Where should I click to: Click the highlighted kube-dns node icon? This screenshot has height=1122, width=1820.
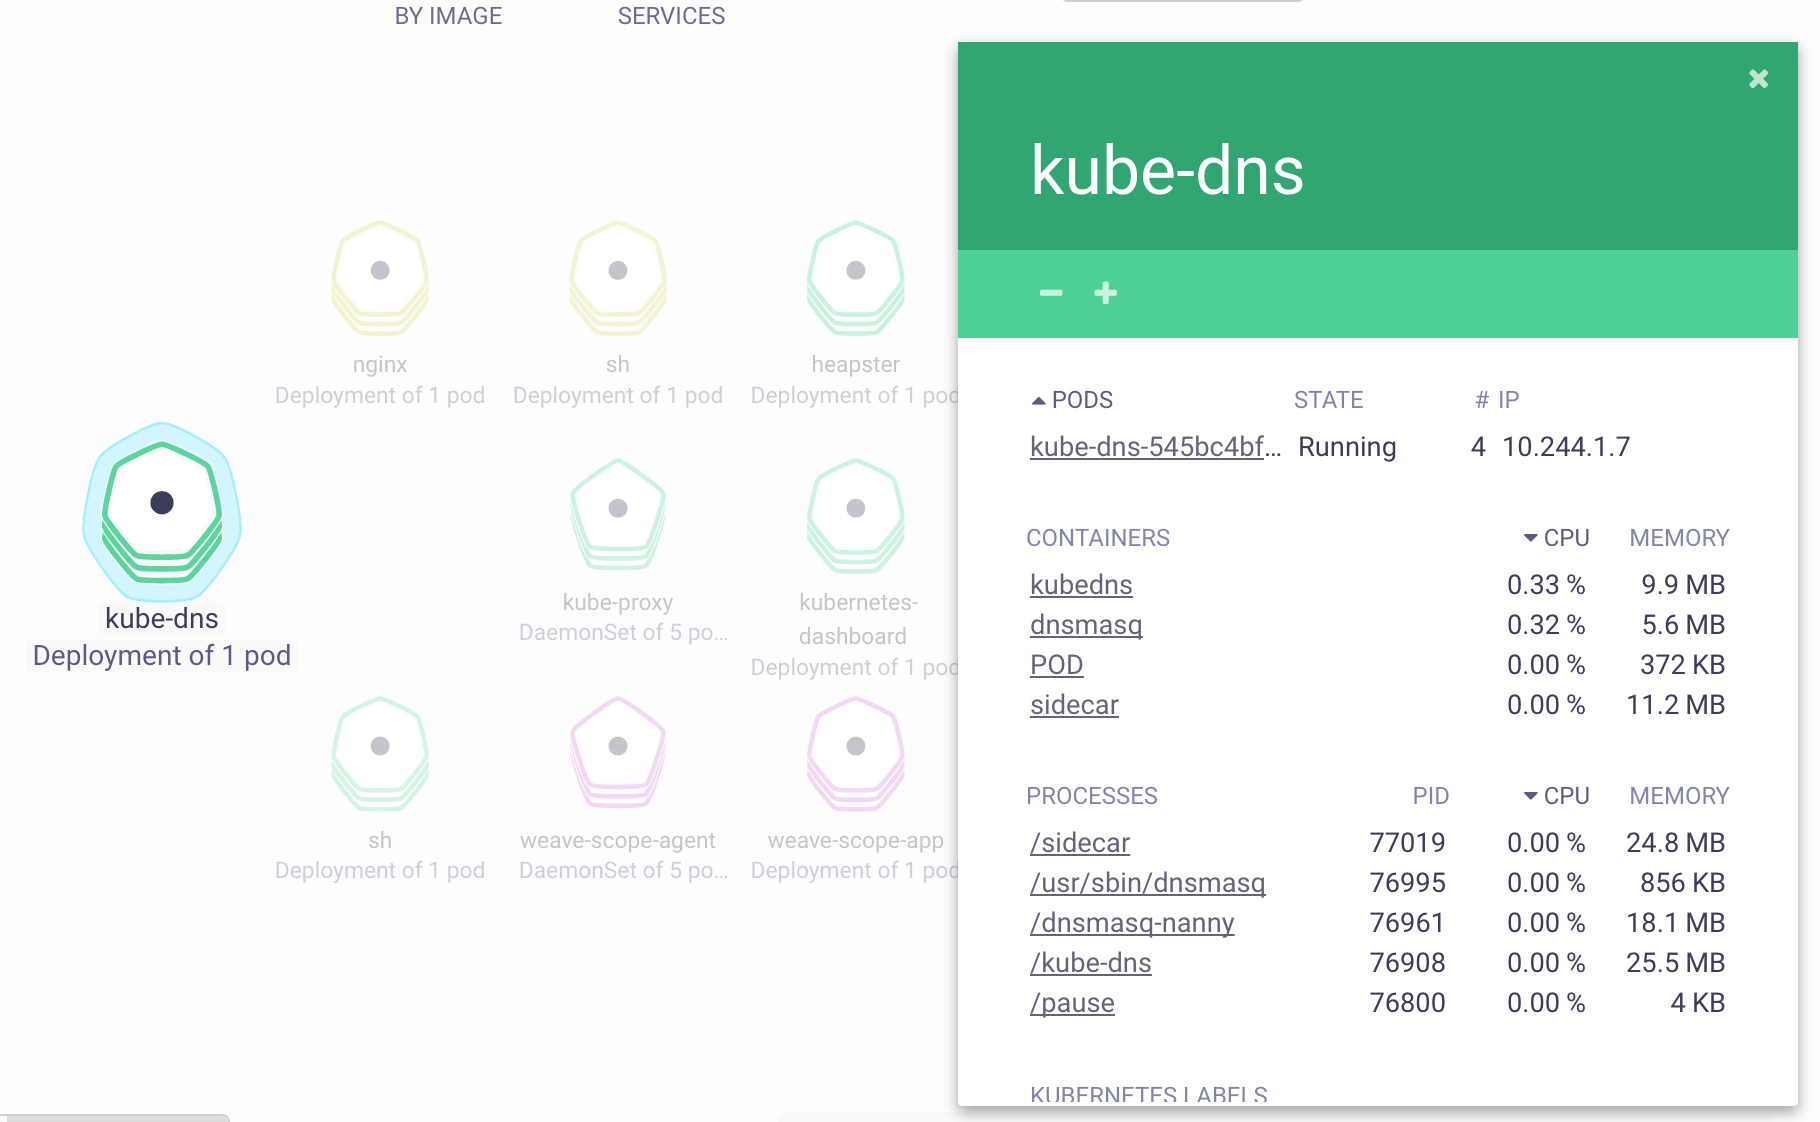point(162,510)
